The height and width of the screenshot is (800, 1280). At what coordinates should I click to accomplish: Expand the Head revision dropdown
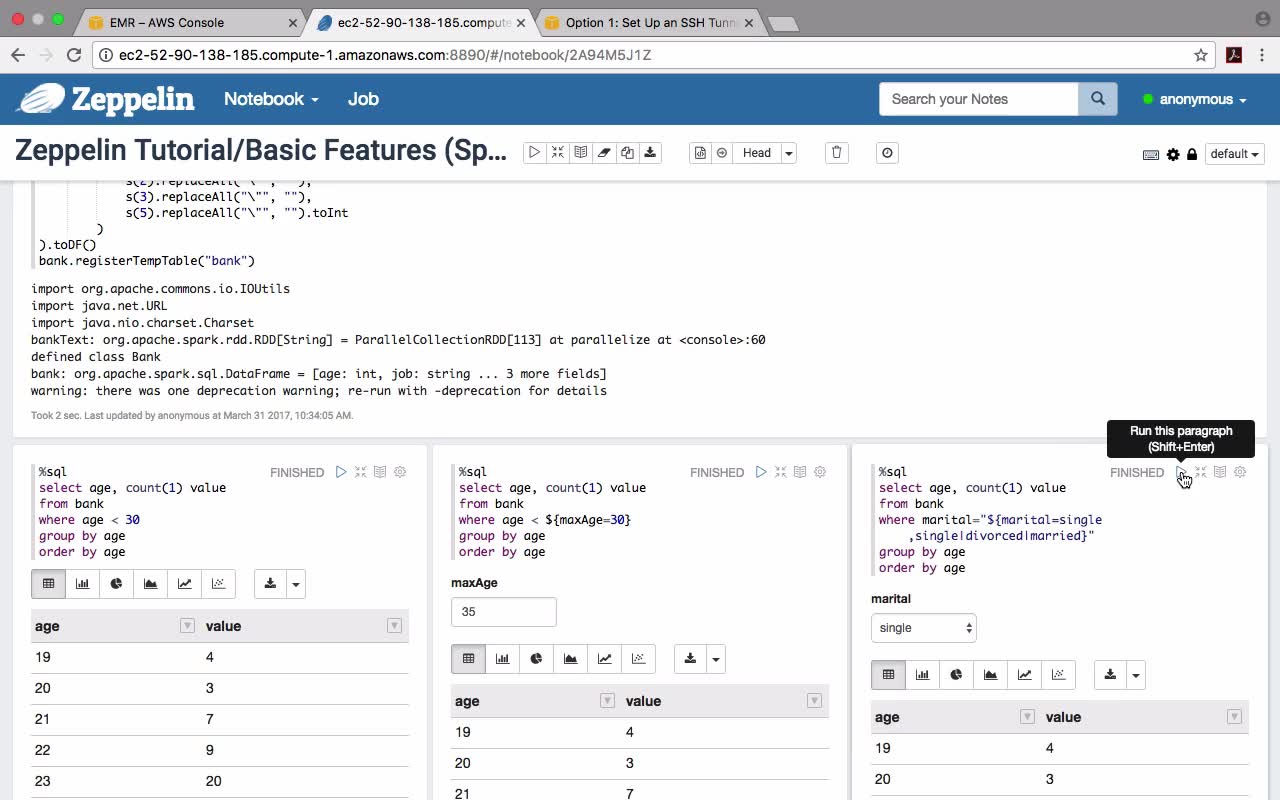[789, 153]
